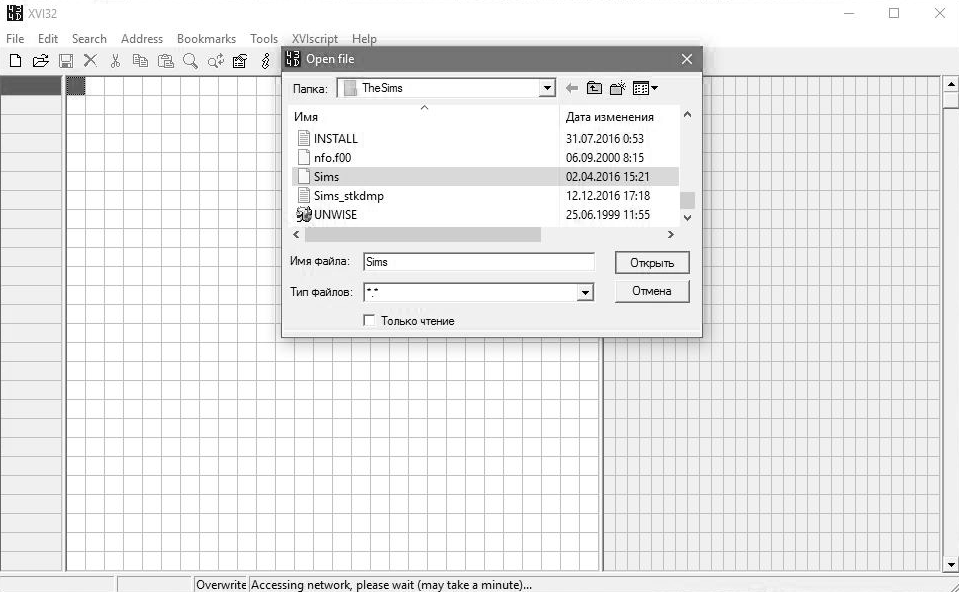
Task: Click the Open file dialog title icon
Action: pos(294,59)
